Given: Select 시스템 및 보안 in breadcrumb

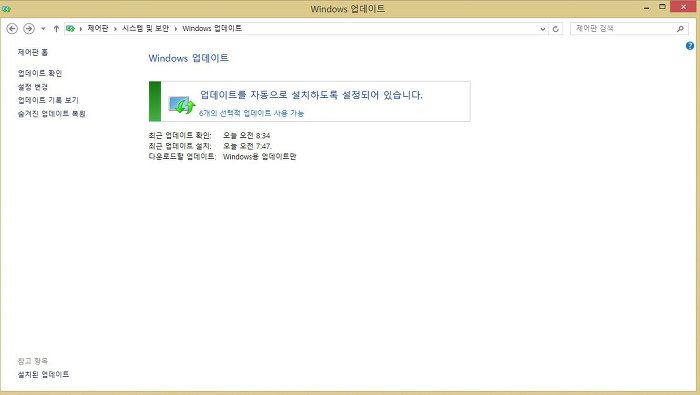Looking at the screenshot, I should tap(146, 29).
